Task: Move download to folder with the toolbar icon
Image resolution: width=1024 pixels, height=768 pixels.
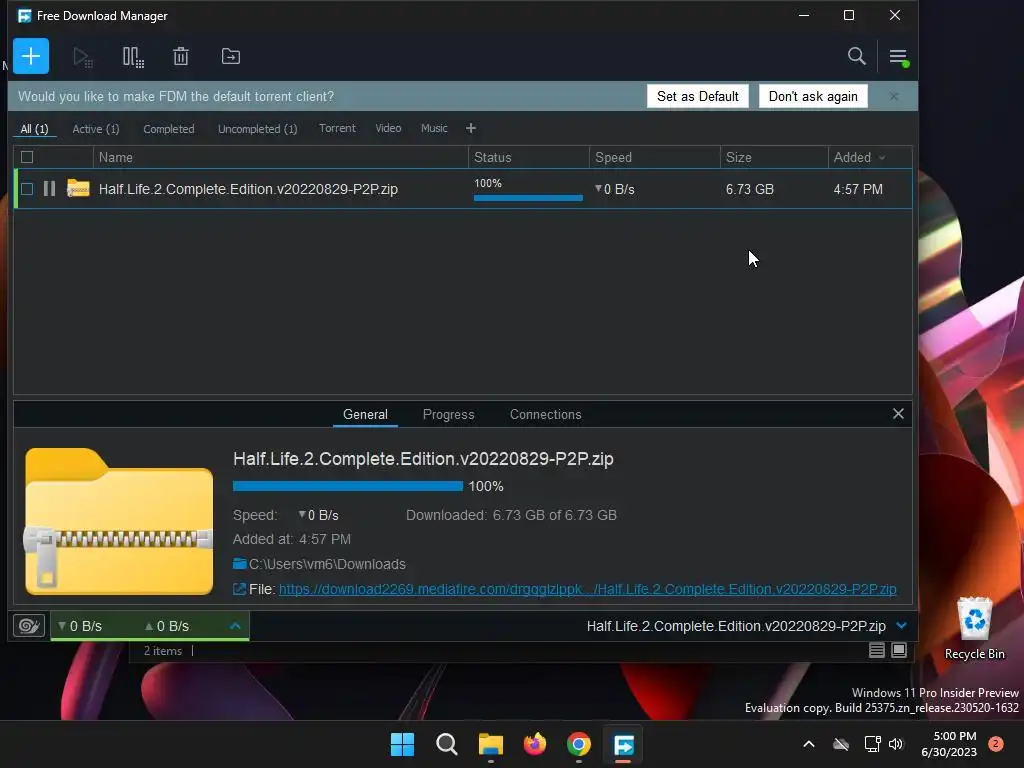Action: [x=231, y=57]
